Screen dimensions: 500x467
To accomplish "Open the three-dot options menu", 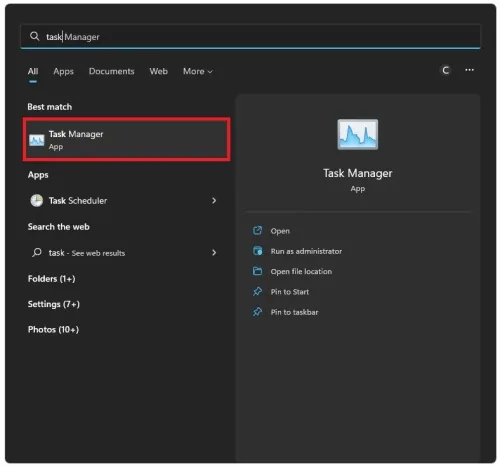I will click(469, 70).
